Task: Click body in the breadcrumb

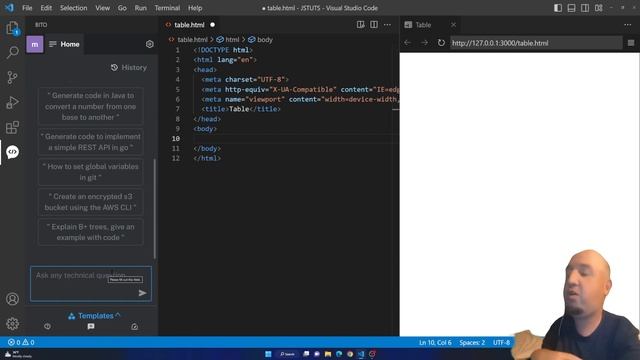Action: (265, 40)
